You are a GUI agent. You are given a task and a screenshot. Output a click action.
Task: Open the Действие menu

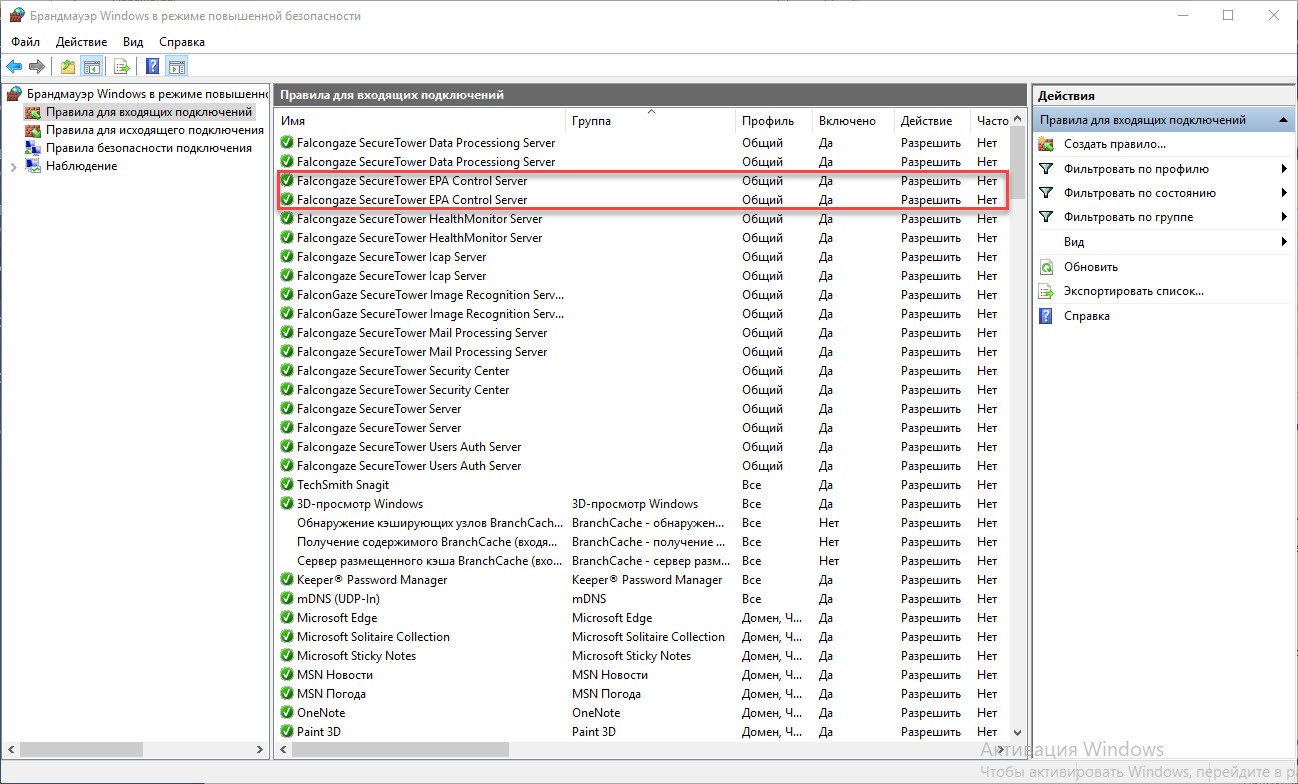click(82, 42)
